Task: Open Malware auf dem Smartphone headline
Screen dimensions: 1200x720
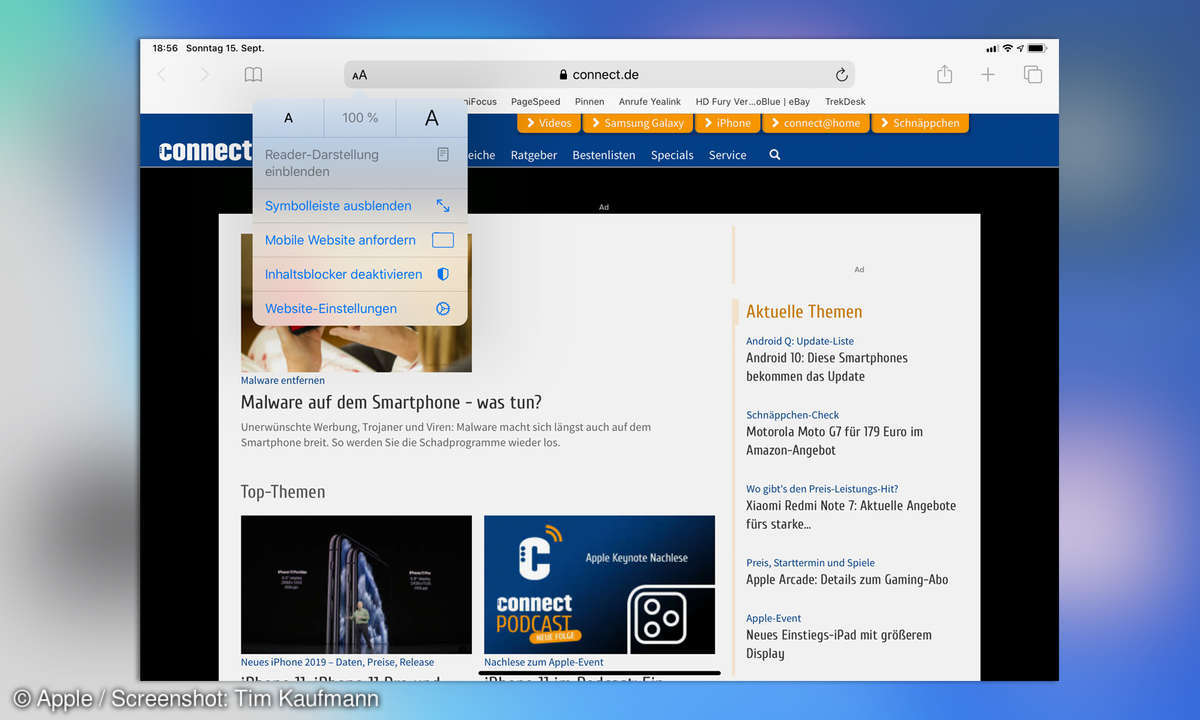Action: point(391,403)
